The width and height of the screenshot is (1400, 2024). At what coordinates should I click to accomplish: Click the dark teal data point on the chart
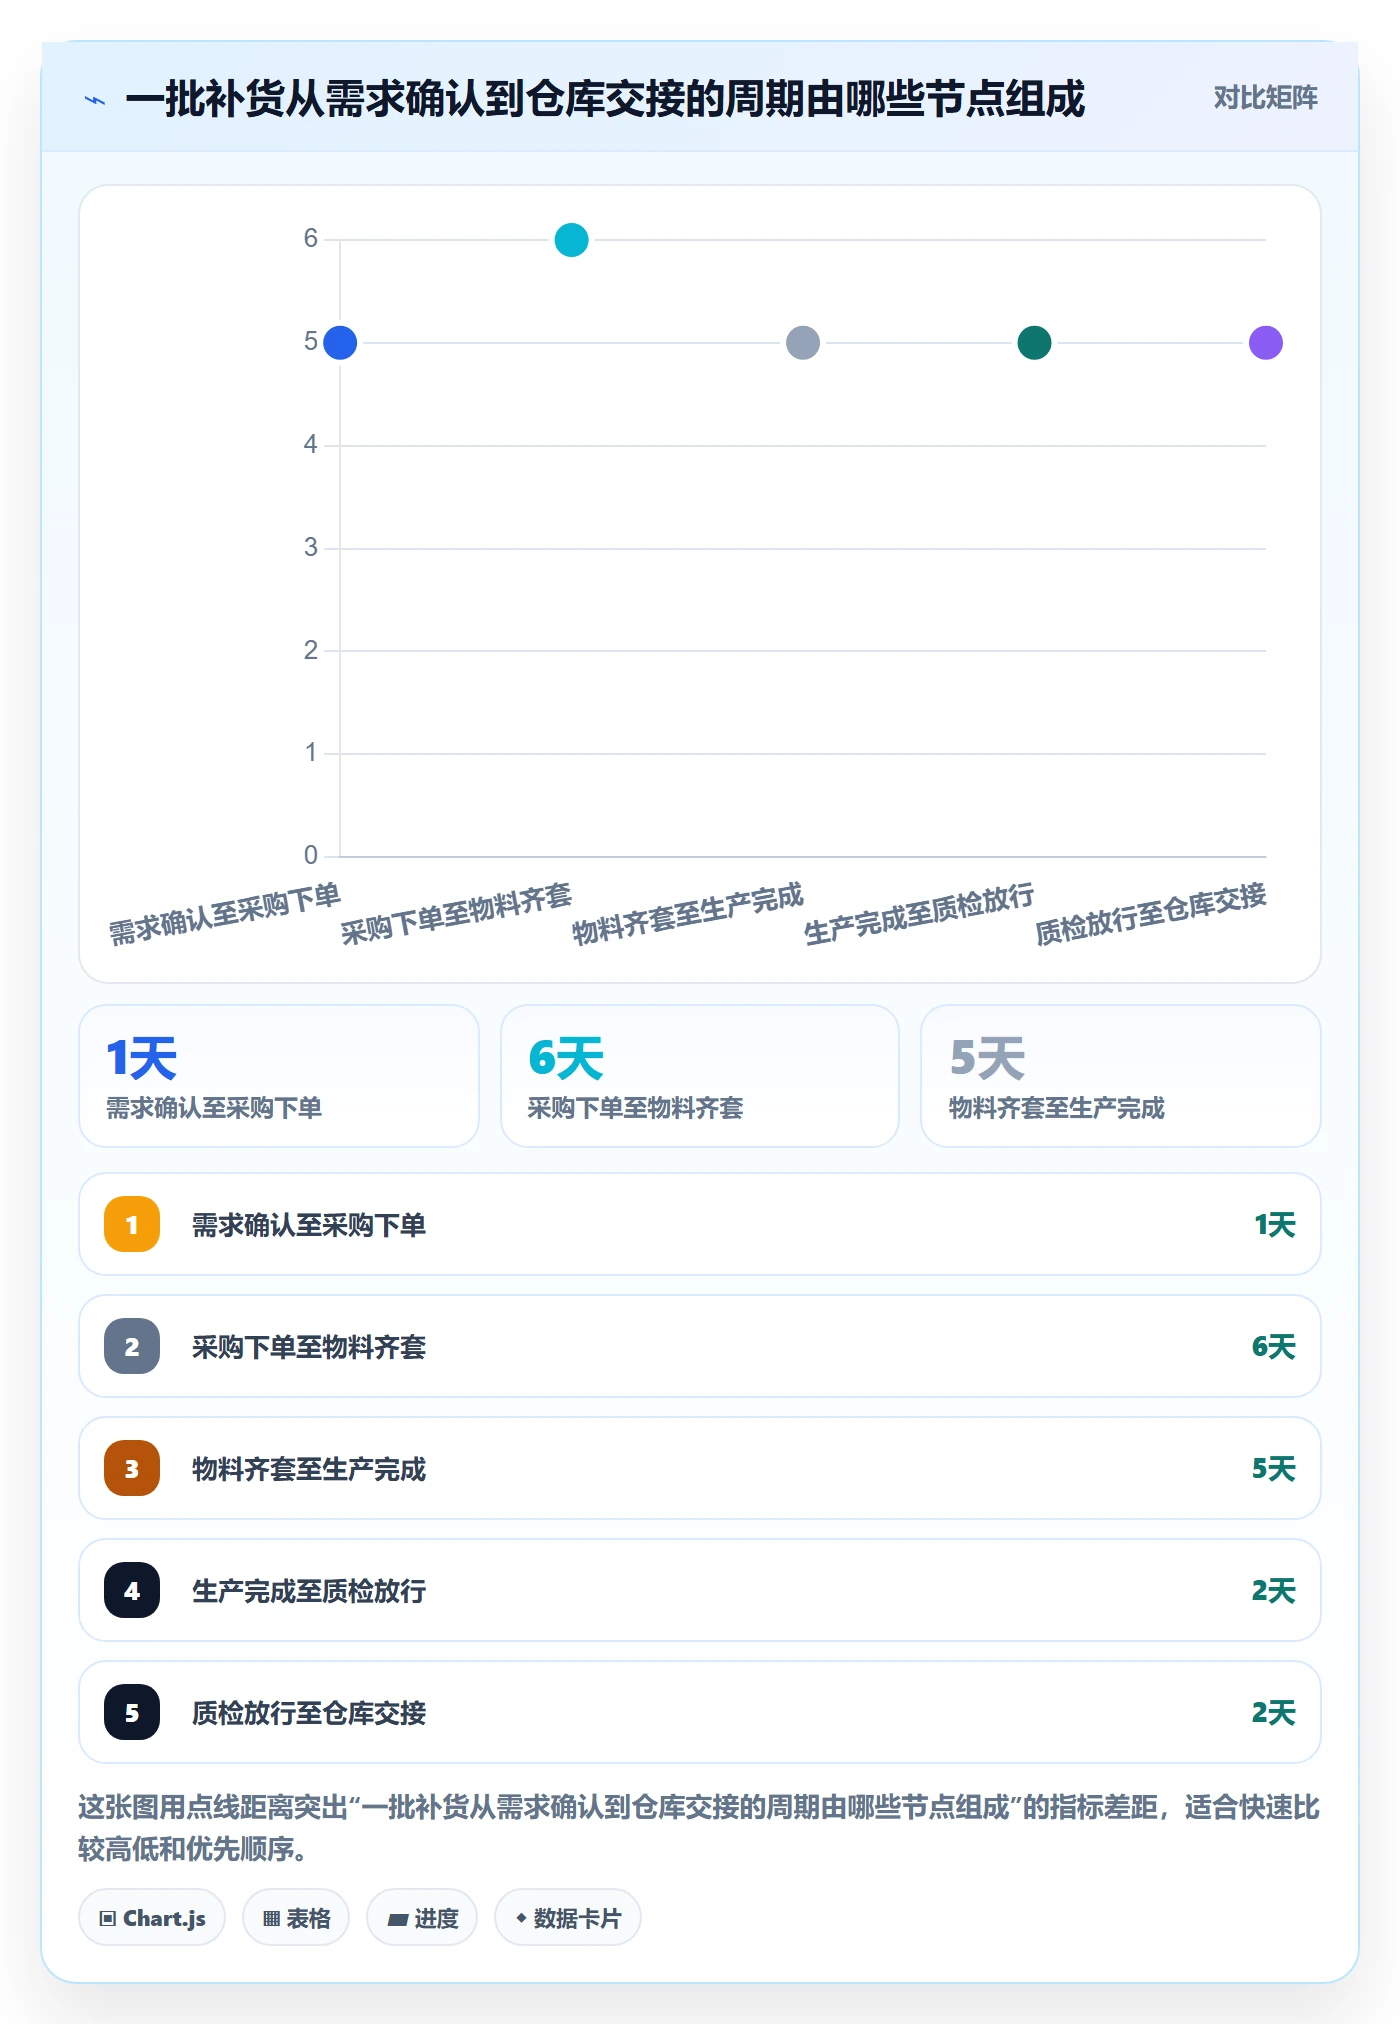pyautogui.click(x=1034, y=343)
